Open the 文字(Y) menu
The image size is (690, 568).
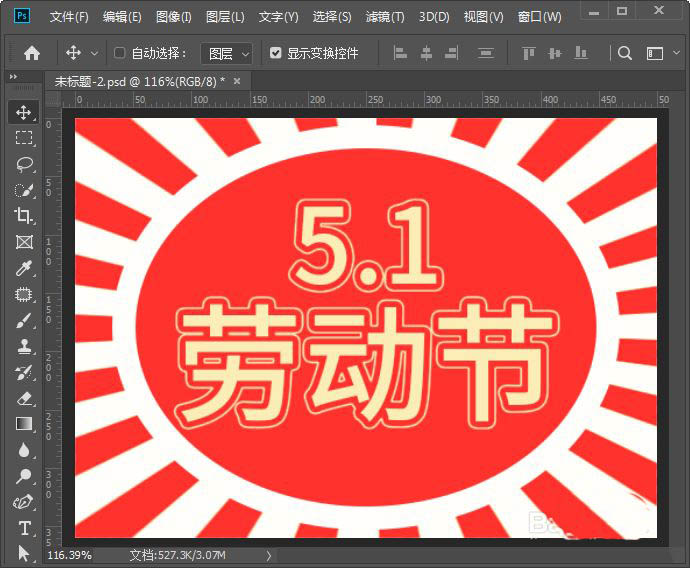tap(278, 17)
